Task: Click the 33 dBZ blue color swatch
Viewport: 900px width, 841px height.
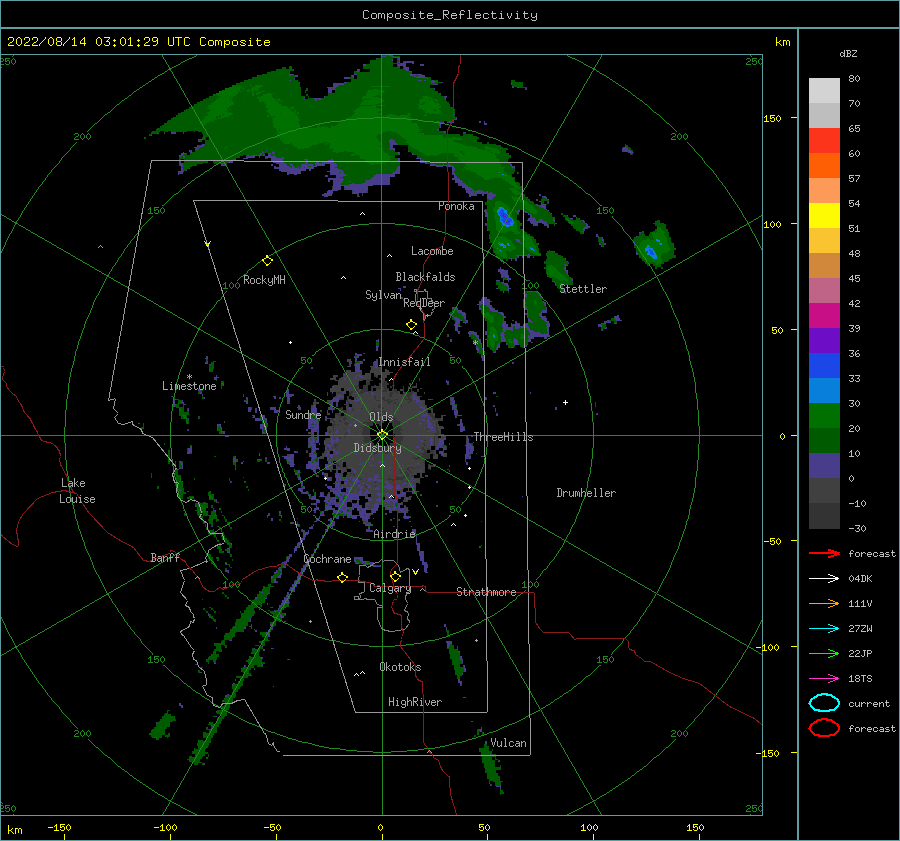Action: [x=824, y=366]
